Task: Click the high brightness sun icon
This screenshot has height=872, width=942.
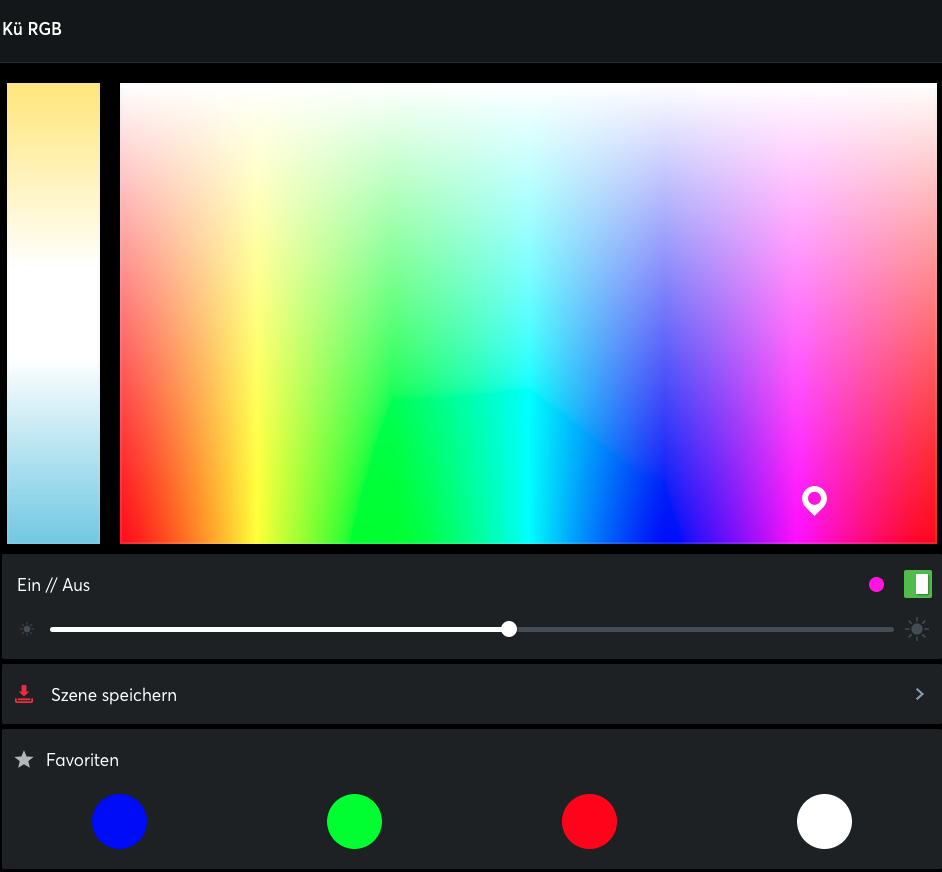Action: 917,629
